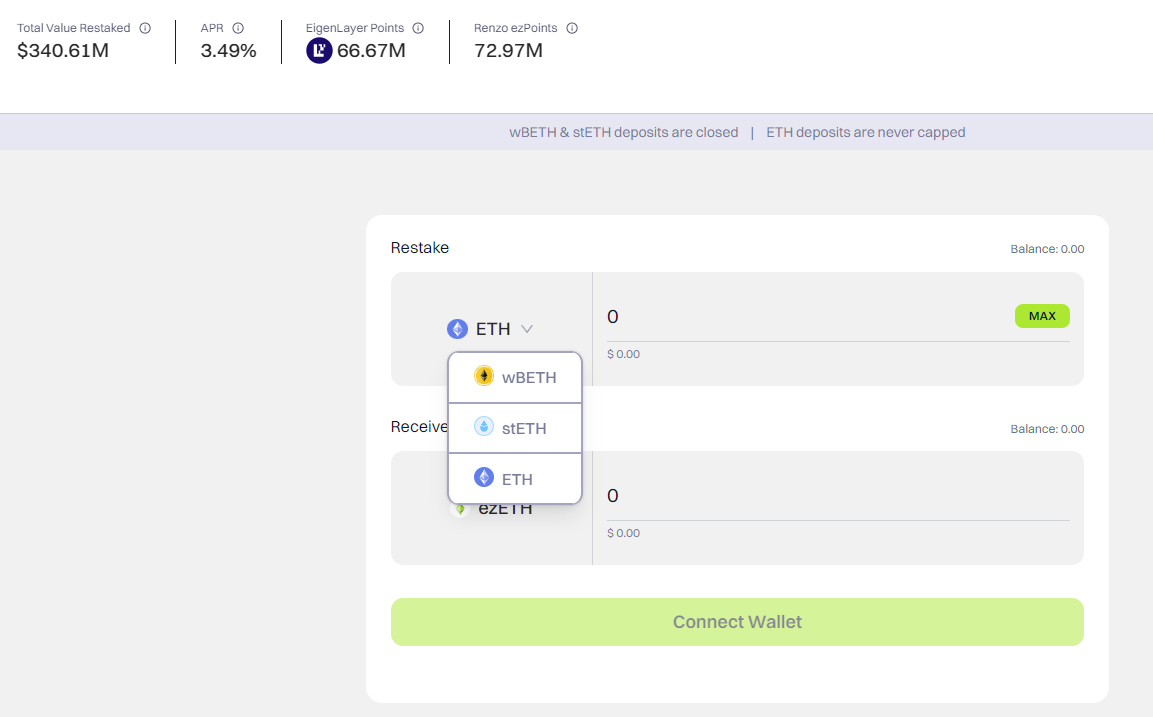The image size is (1153, 717).
Task: Click the wBETH coin icon in dropdown
Action: [484, 376]
